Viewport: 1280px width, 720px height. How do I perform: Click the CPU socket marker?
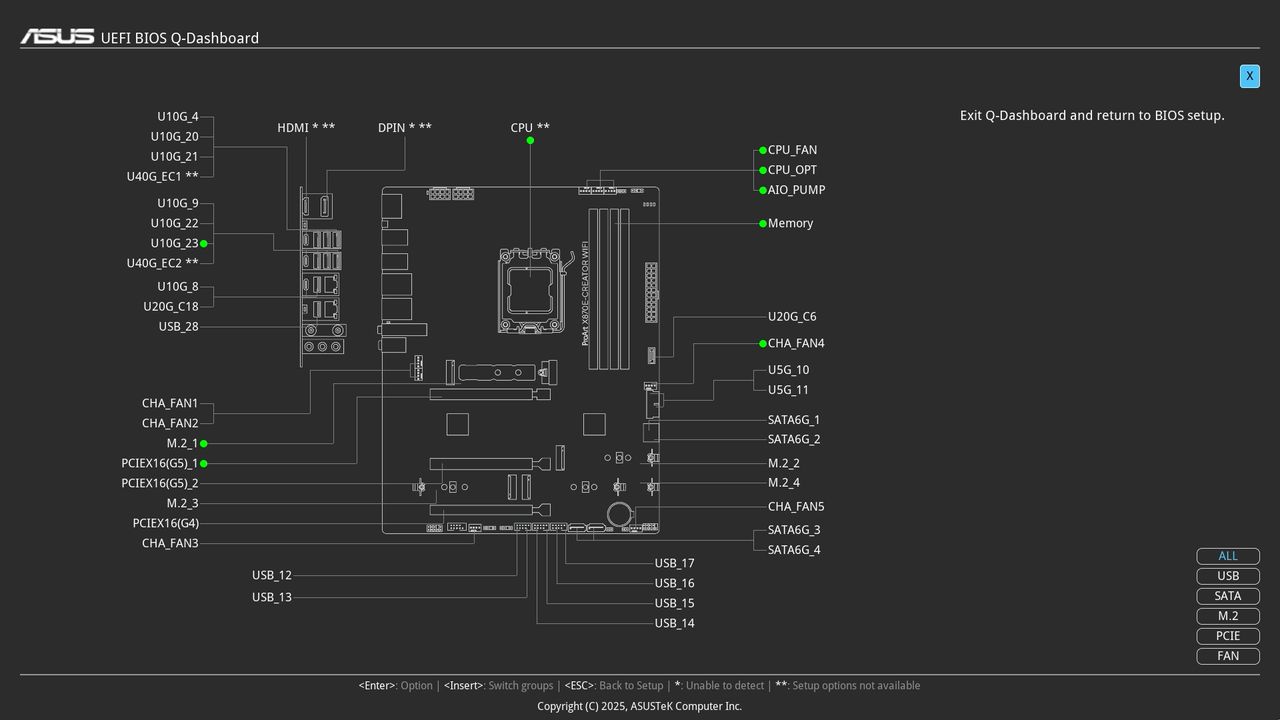pos(529,140)
